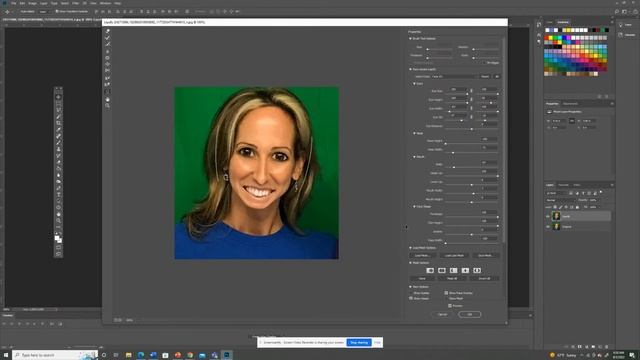The width and height of the screenshot is (640, 360).
Task: Open the File menu
Action: pyautogui.click(x=13, y=3)
